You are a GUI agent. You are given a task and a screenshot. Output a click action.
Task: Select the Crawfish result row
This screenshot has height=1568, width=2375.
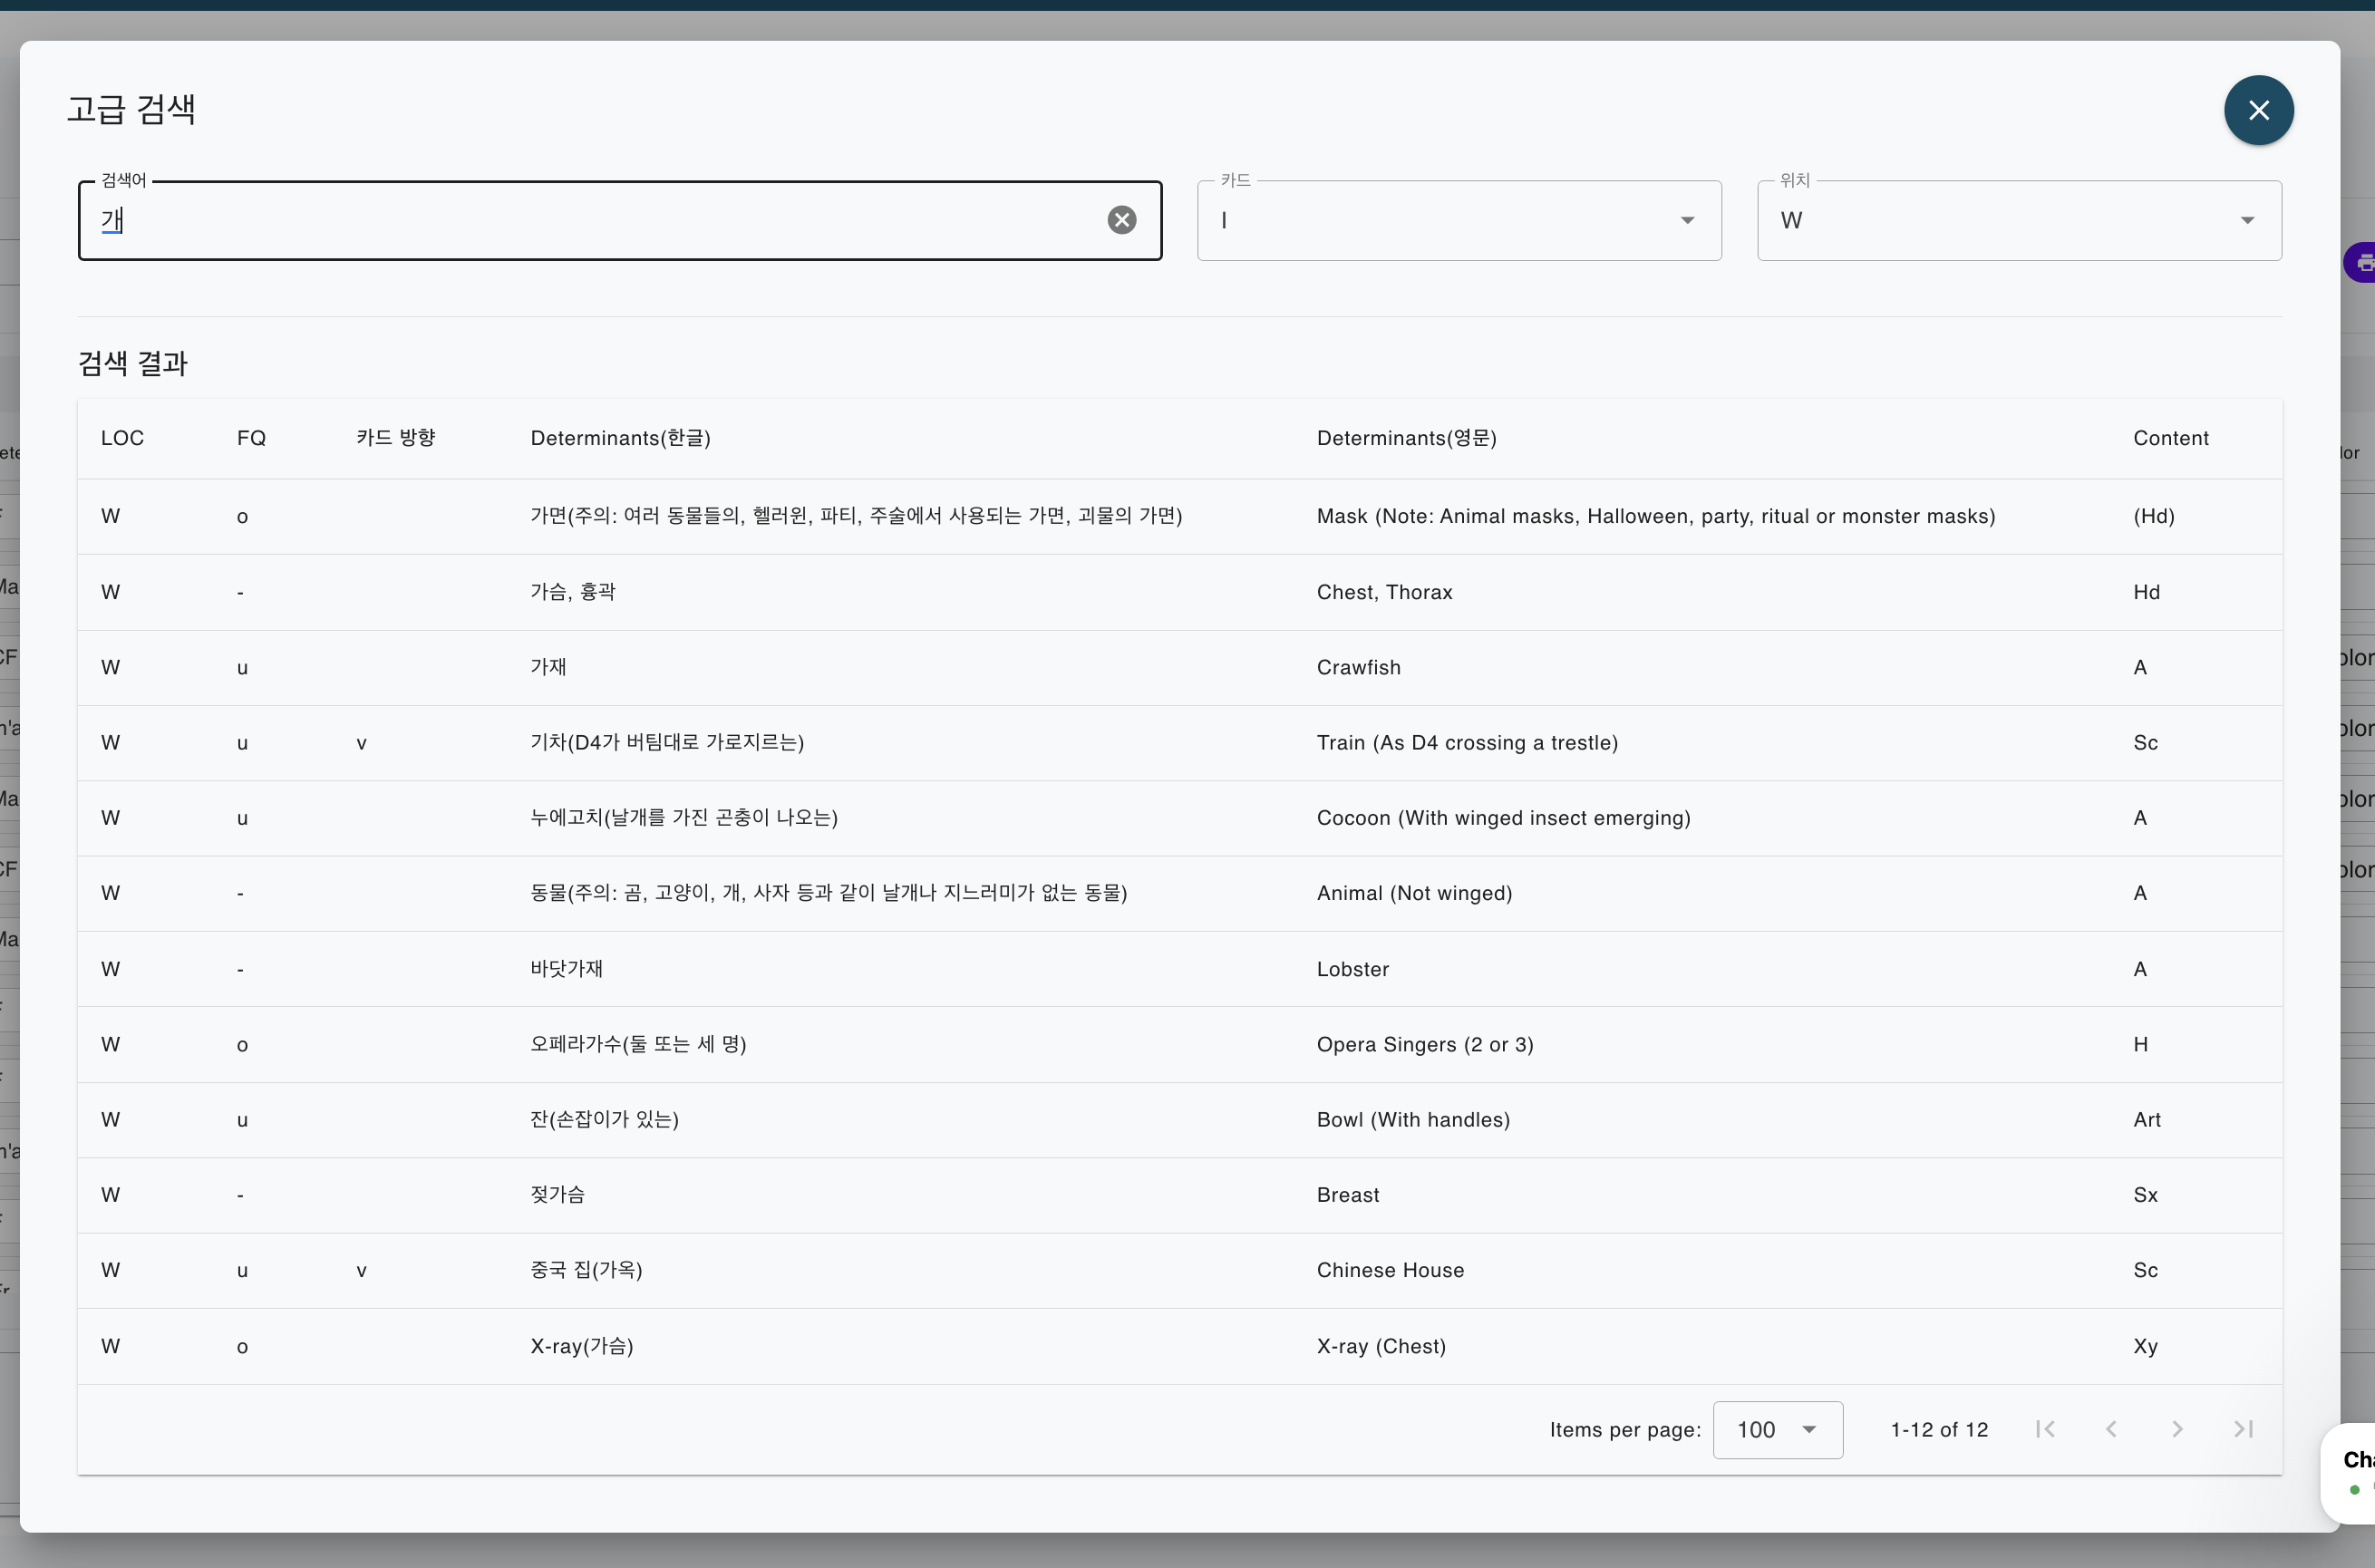1358,668
